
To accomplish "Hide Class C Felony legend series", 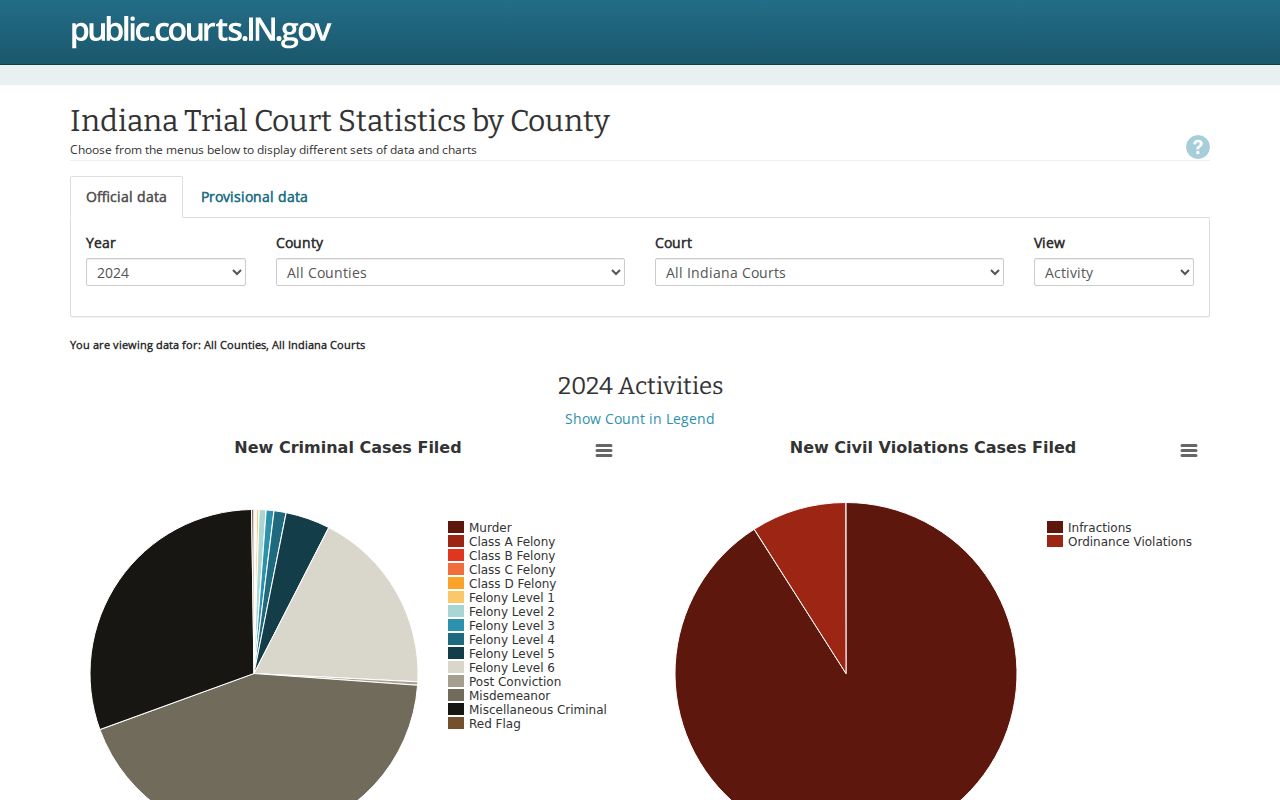I will point(502,569).
